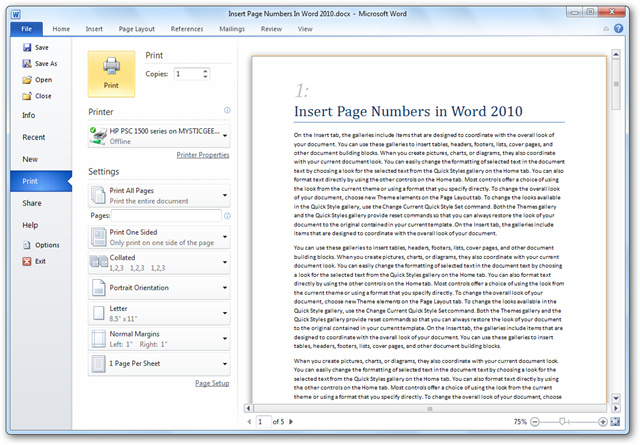
Task: Click Zoom to Page icon
Action: [615, 422]
